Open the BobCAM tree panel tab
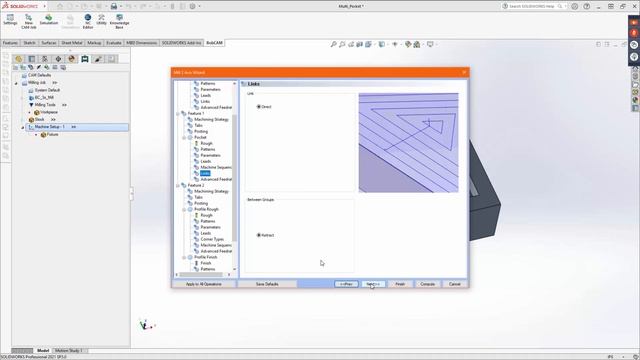Image resolution: width=640 pixels, height=360 pixels. tap(85, 59)
